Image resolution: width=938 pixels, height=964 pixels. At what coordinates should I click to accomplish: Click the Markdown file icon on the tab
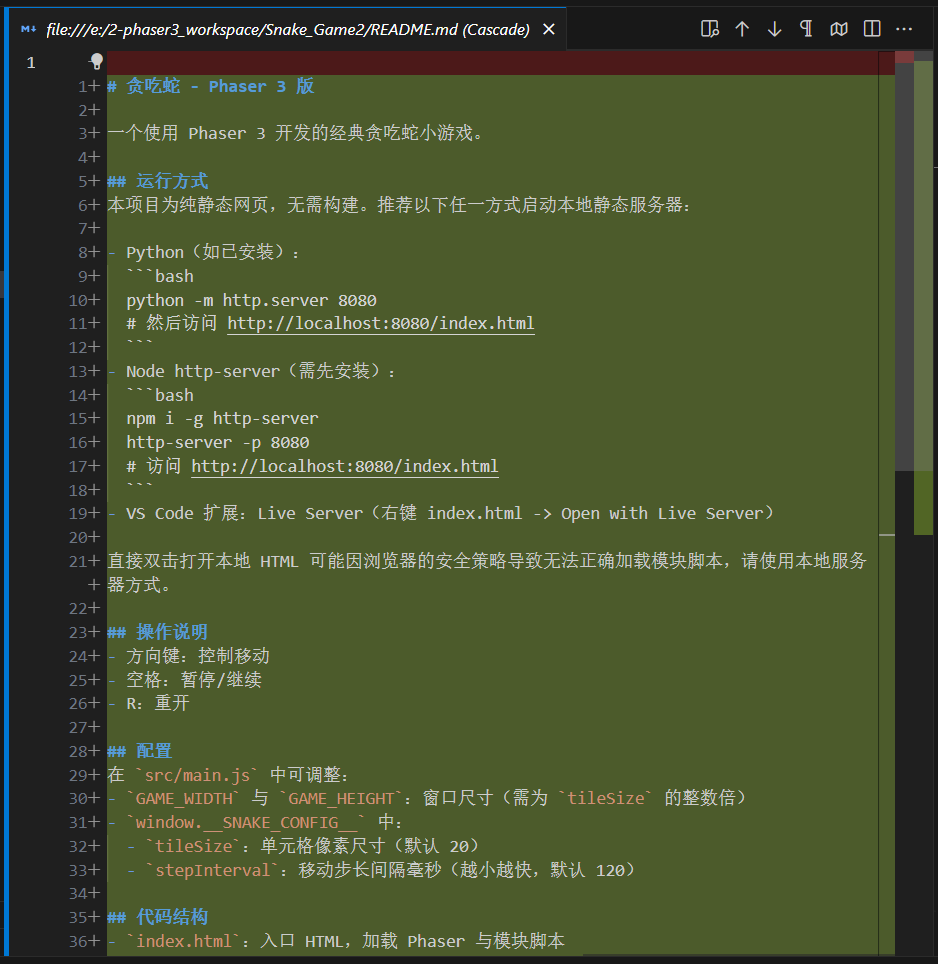point(28,30)
